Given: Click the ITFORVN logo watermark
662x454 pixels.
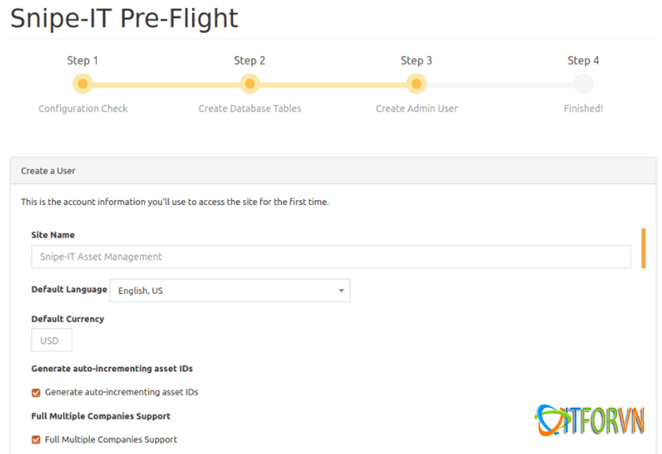Looking at the screenshot, I should pos(589,418).
